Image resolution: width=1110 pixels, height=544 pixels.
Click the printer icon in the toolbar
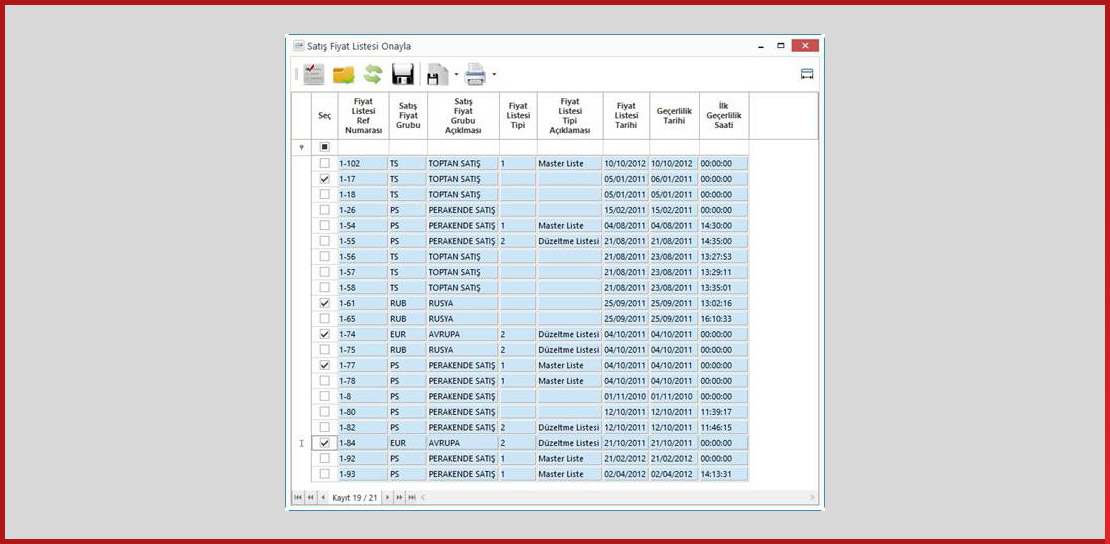pos(475,74)
